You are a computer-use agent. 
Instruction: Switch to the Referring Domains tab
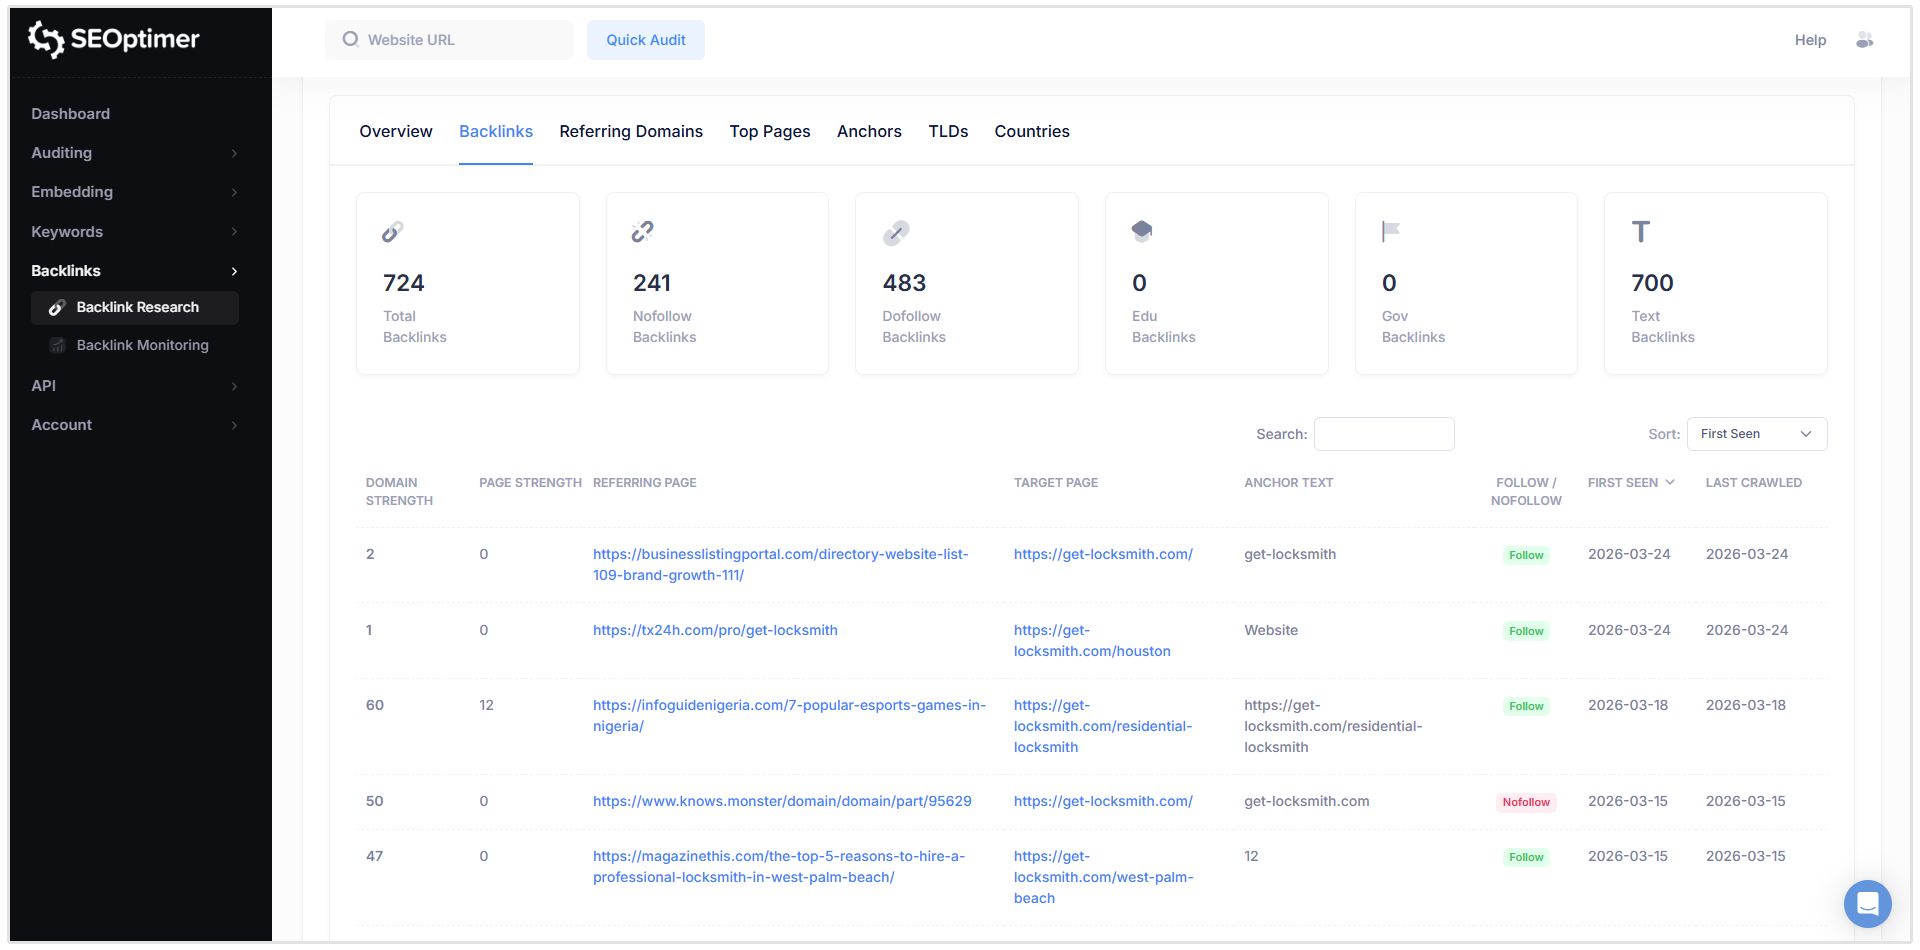tap(631, 131)
